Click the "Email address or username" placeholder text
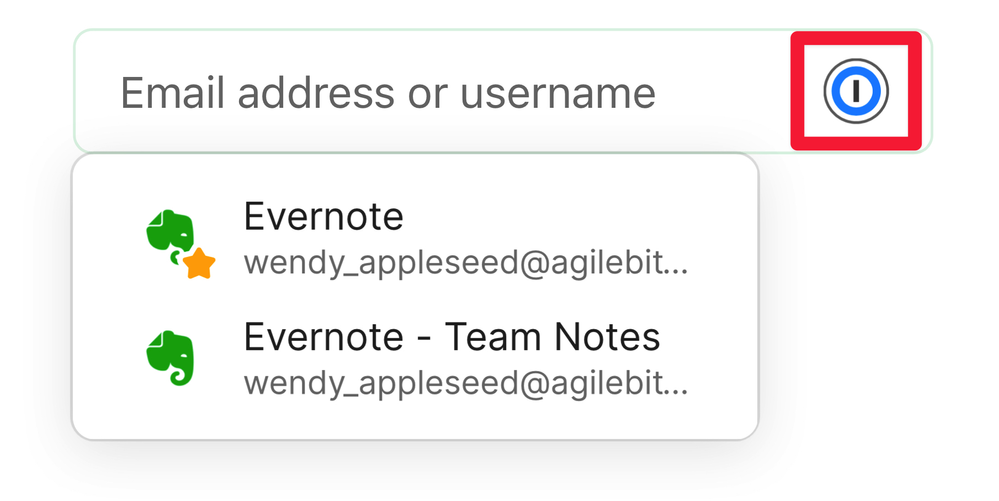This screenshot has height=501, width=999. point(388,93)
